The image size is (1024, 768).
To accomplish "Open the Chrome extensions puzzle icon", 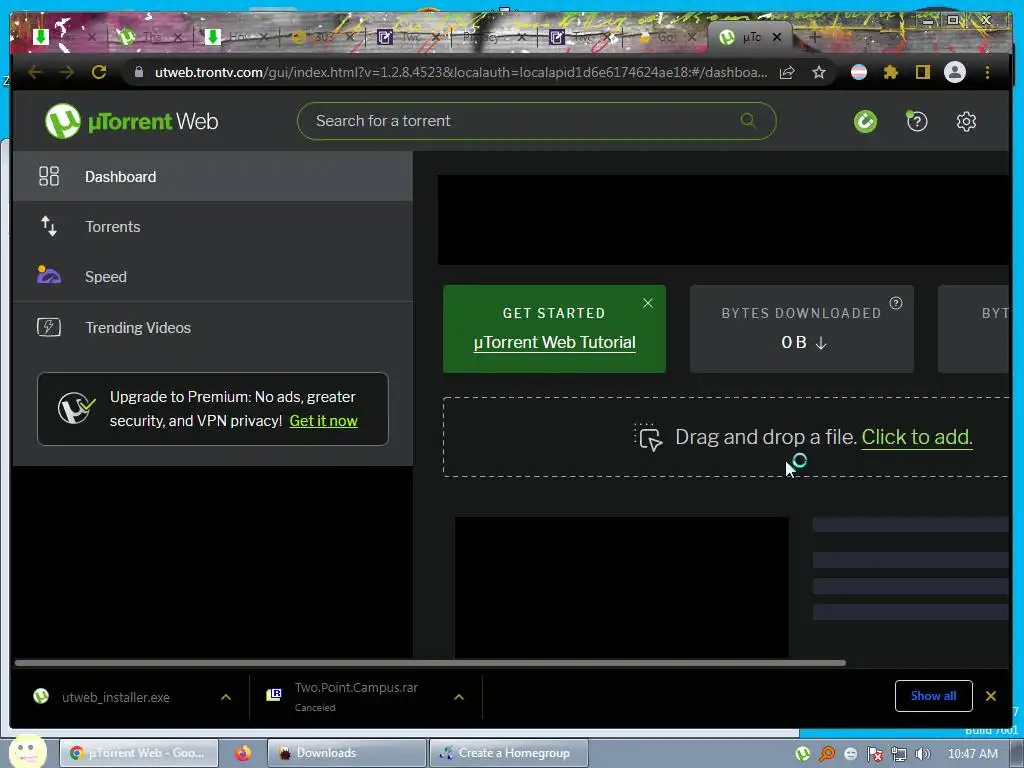I will pyautogui.click(x=891, y=72).
